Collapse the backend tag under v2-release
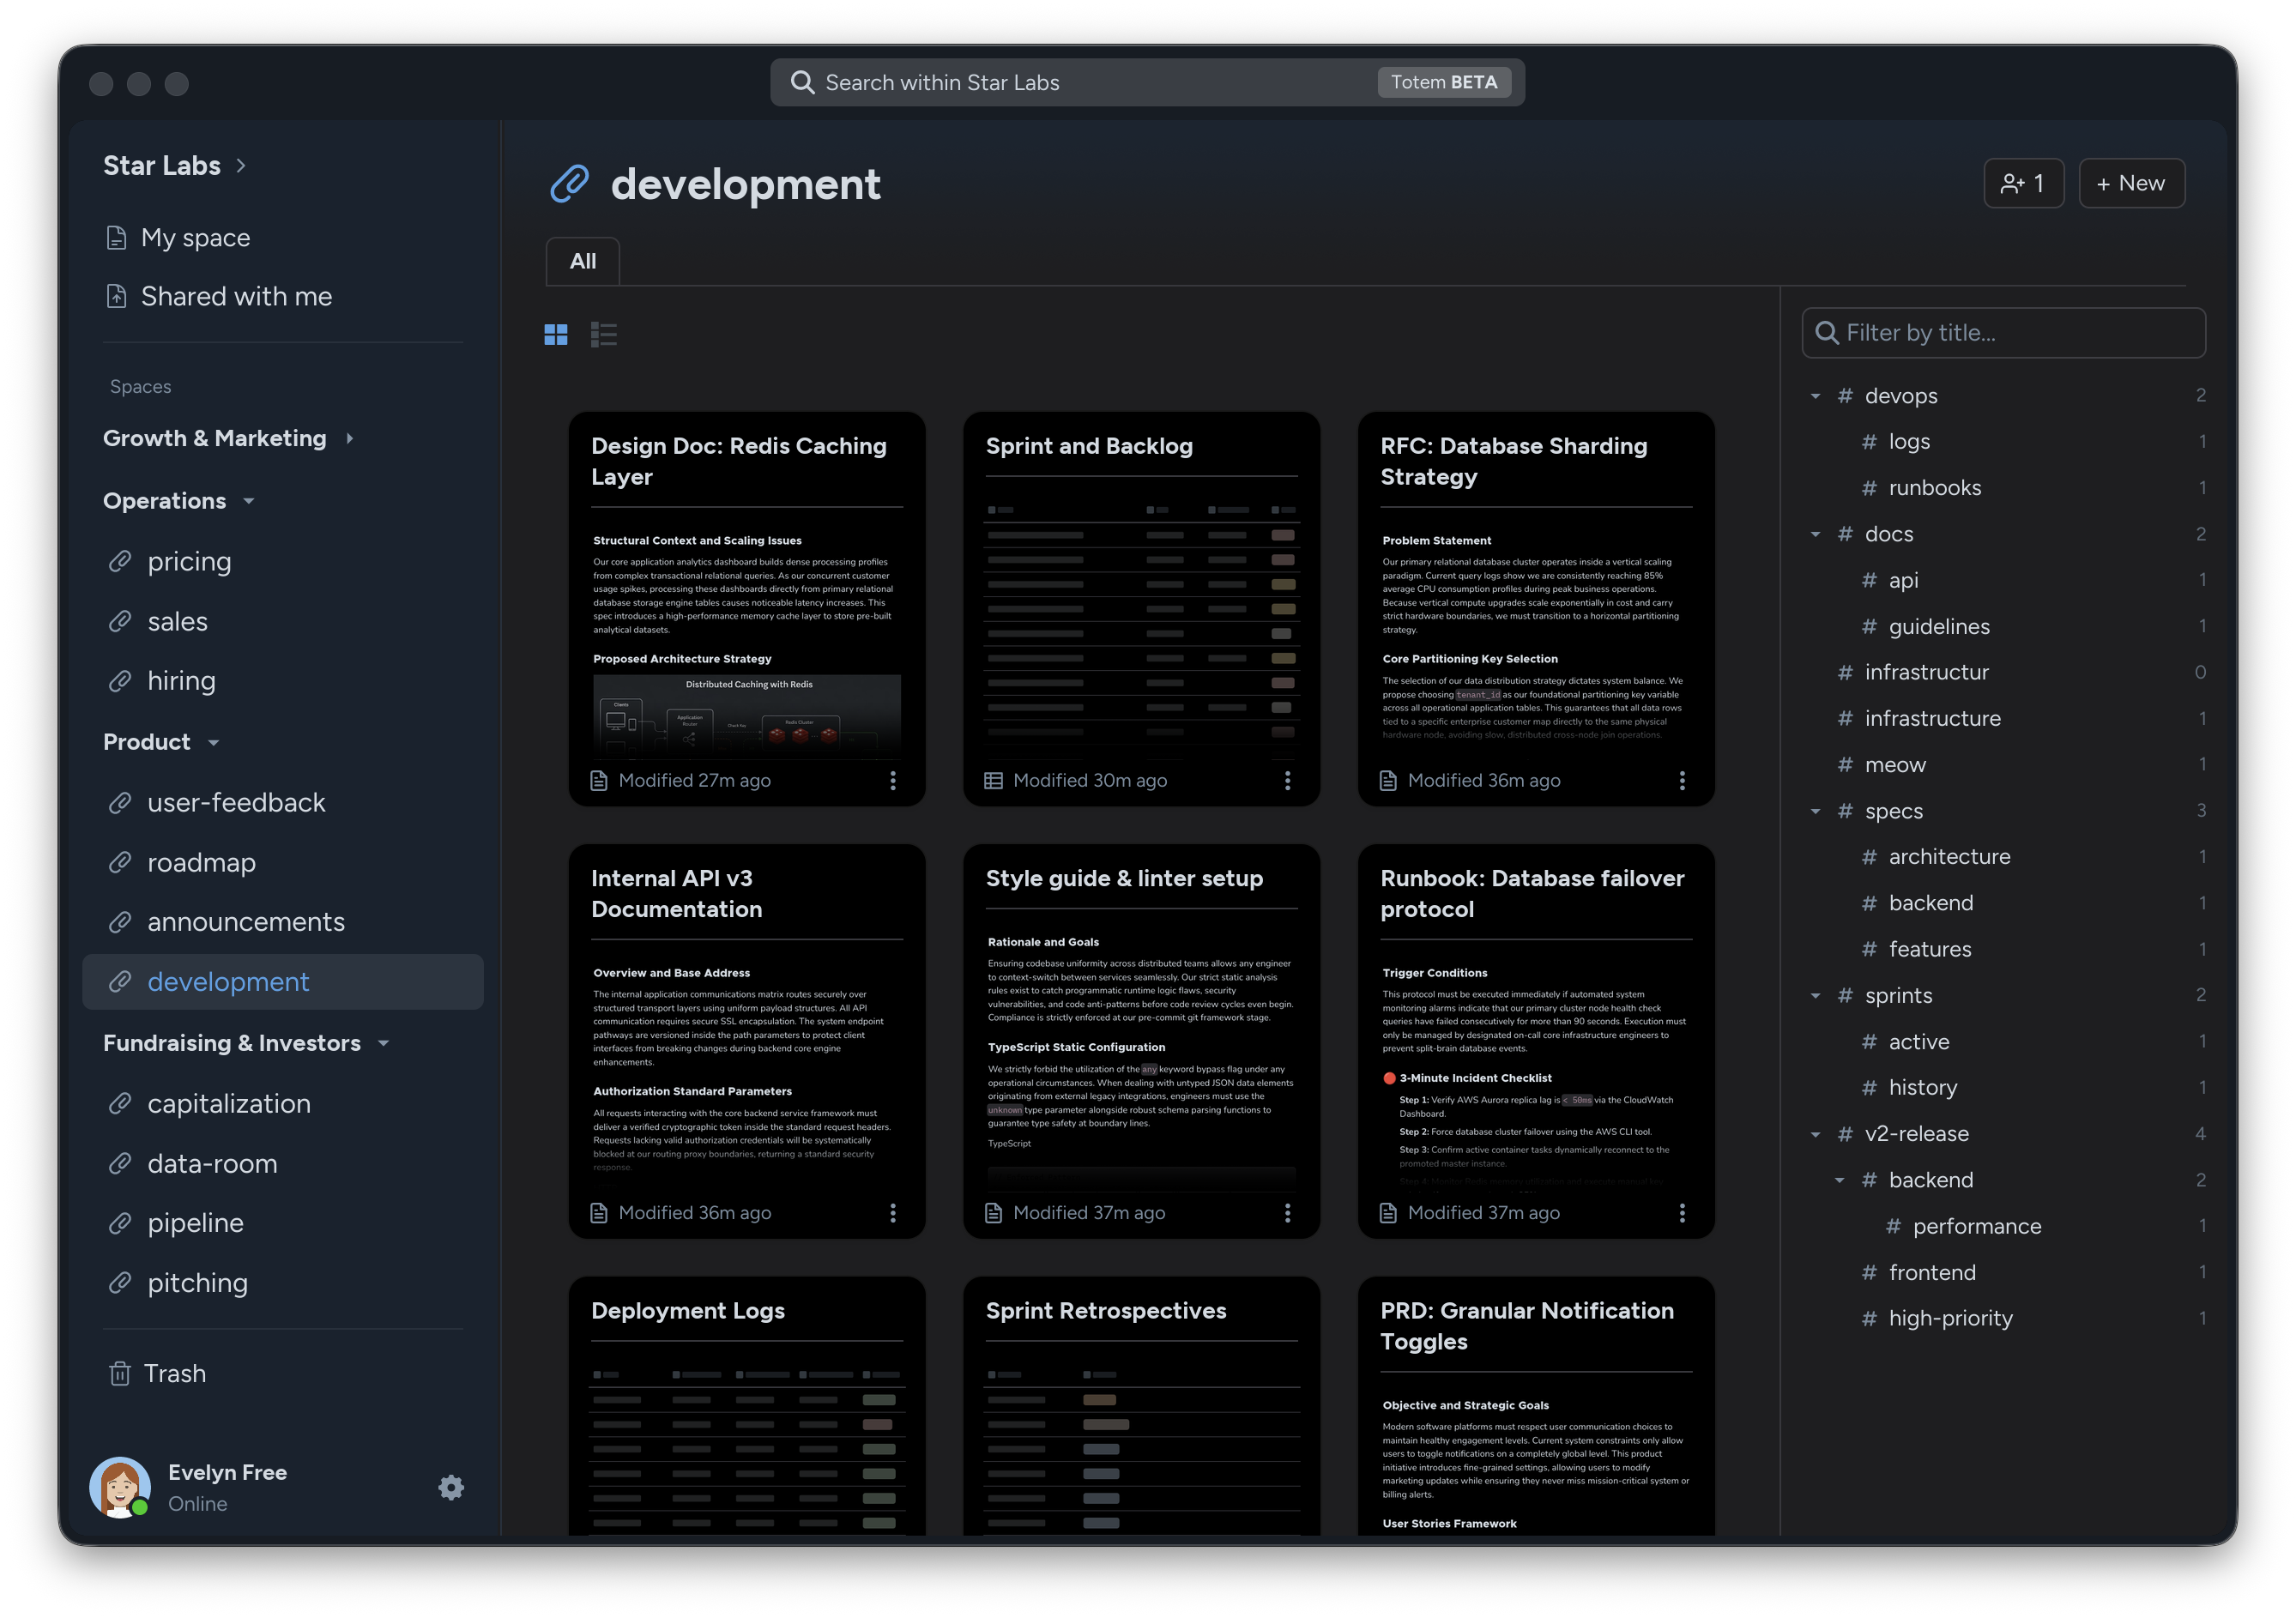Viewport: 2296px width, 1618px height. pos(1839,1180)
